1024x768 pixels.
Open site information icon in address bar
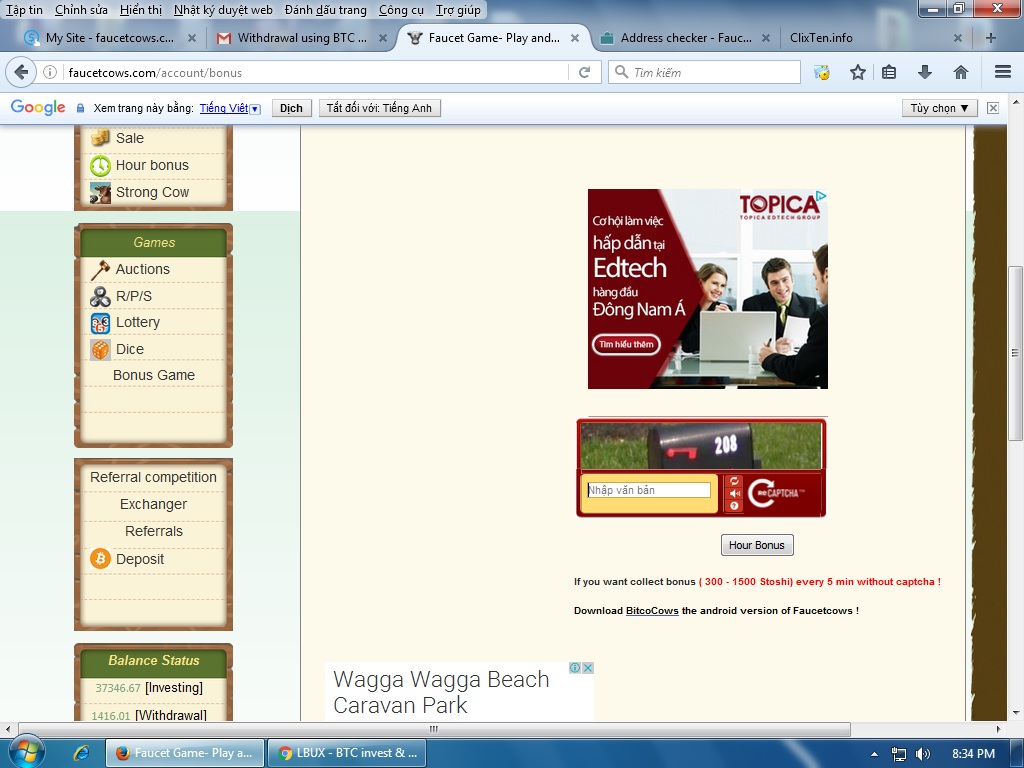50,72
